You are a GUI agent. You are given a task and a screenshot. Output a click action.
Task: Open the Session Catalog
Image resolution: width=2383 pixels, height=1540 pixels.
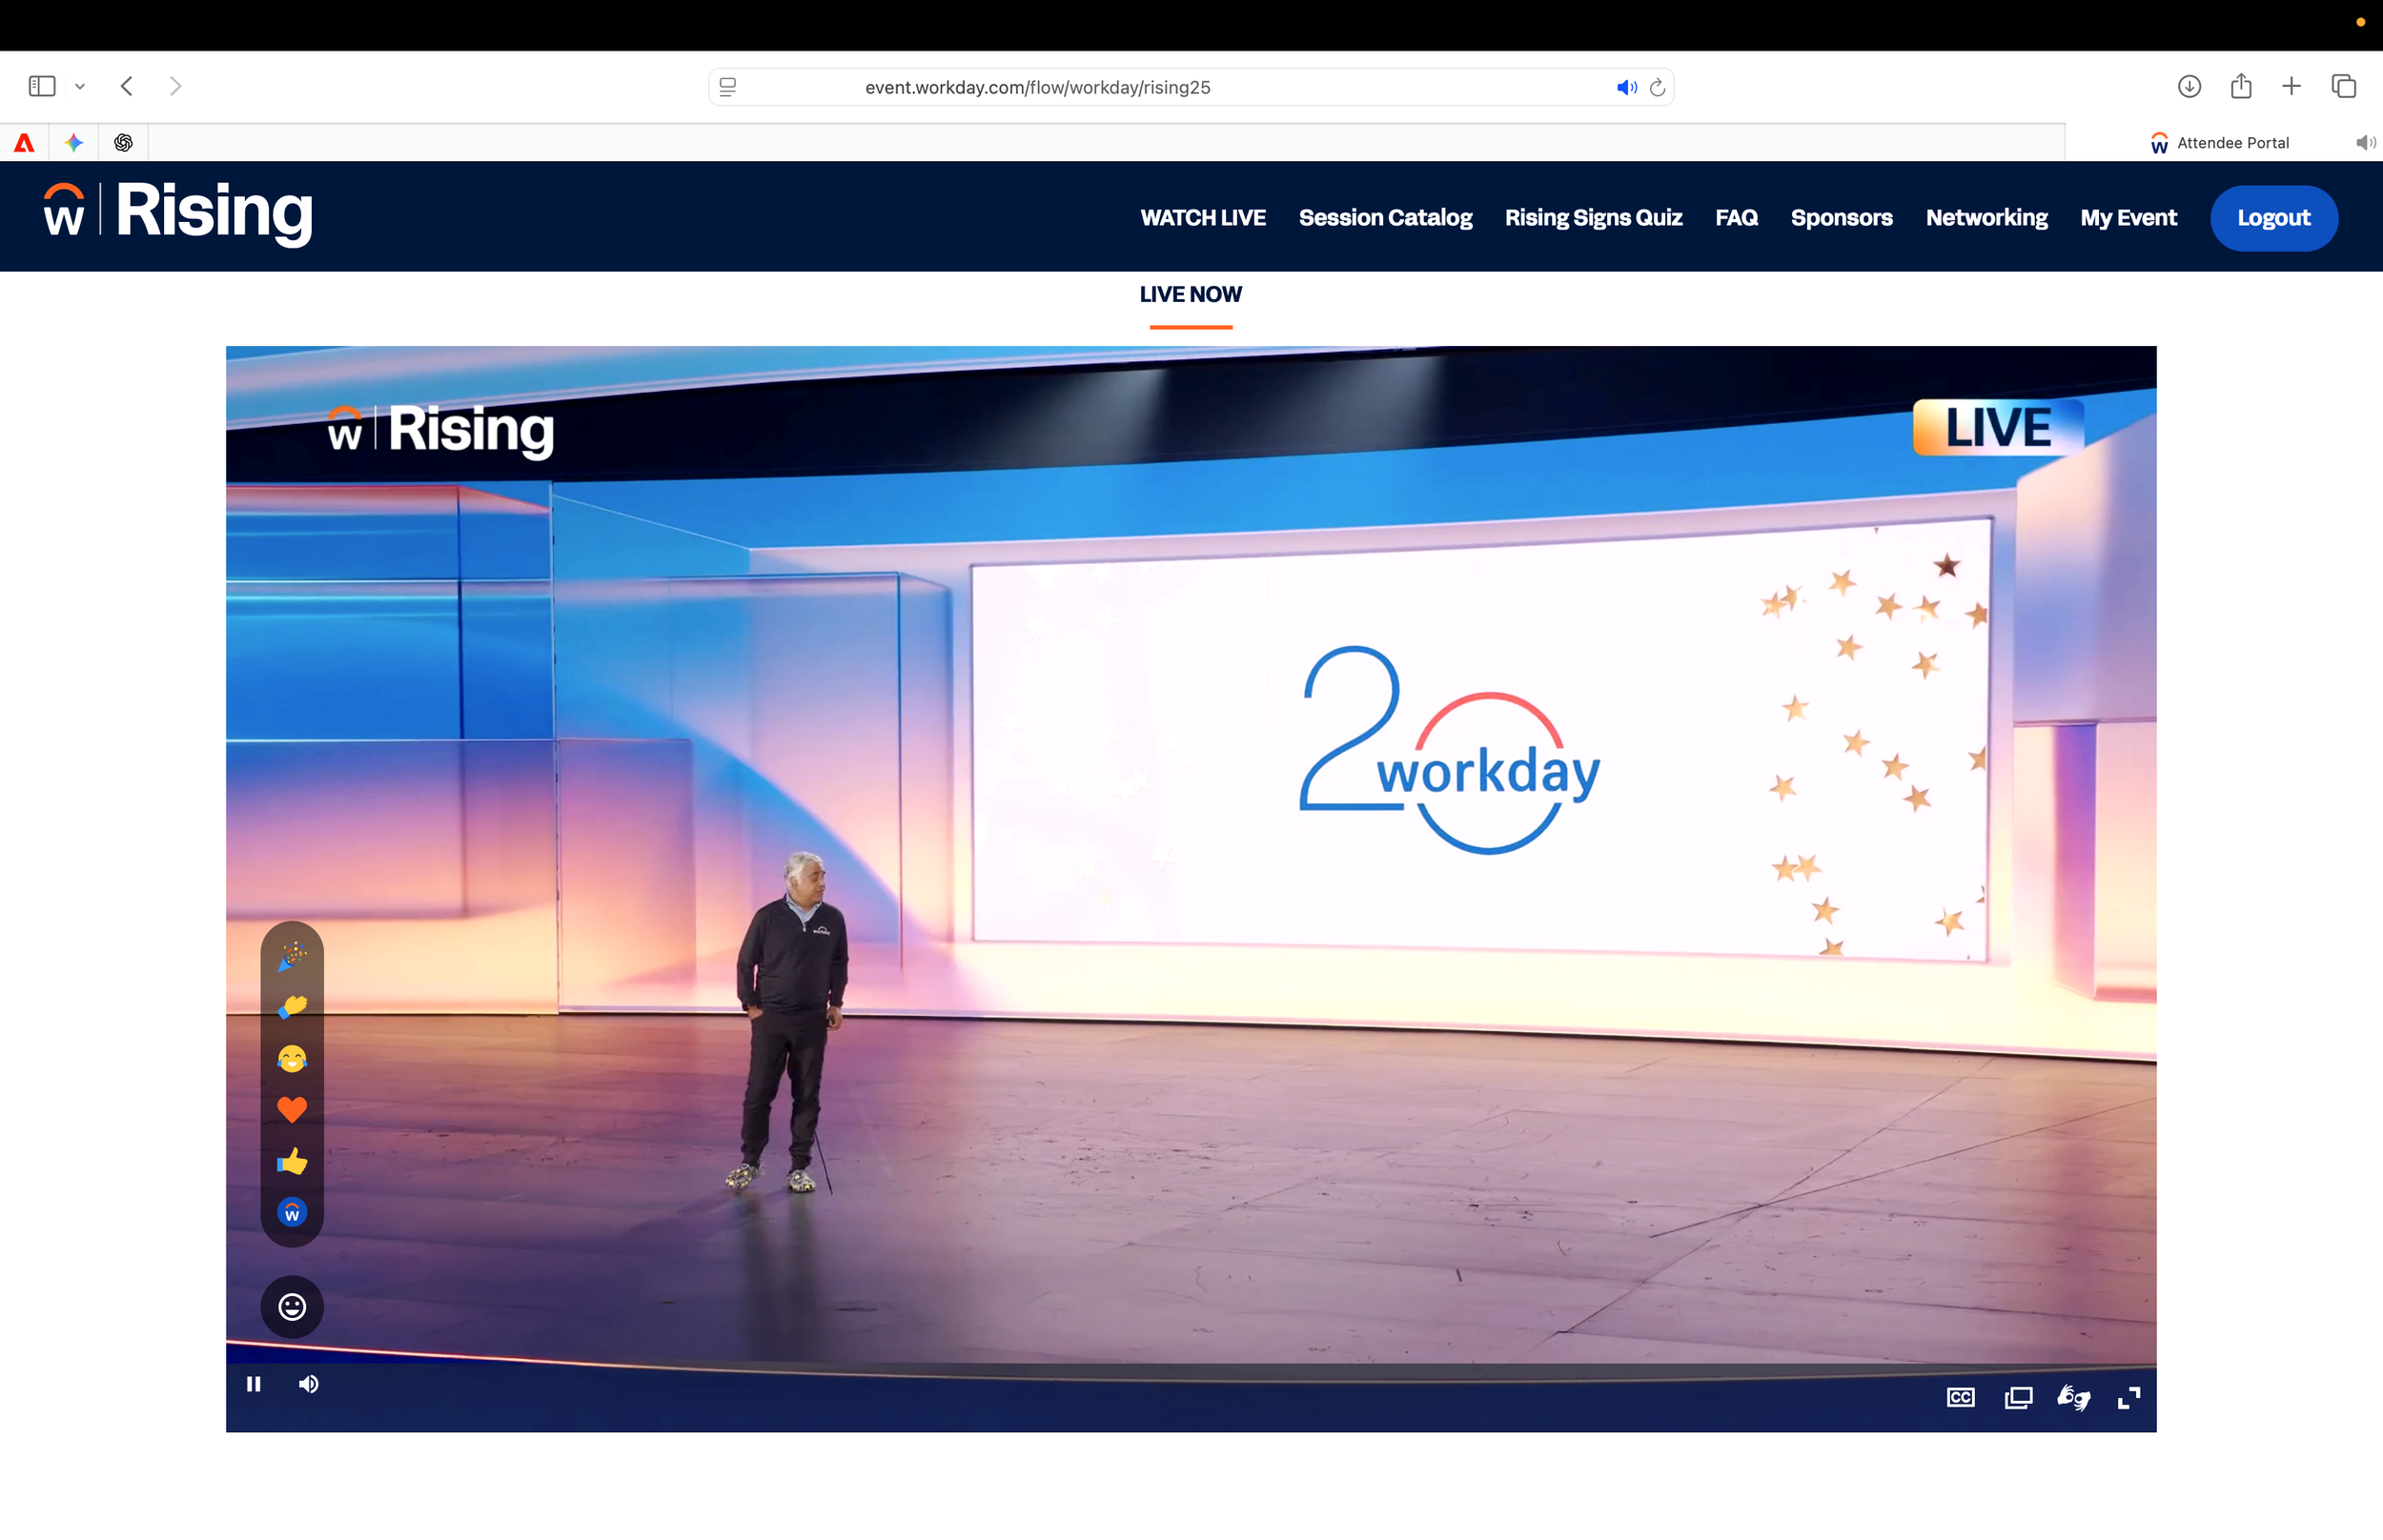[1385, 218]
